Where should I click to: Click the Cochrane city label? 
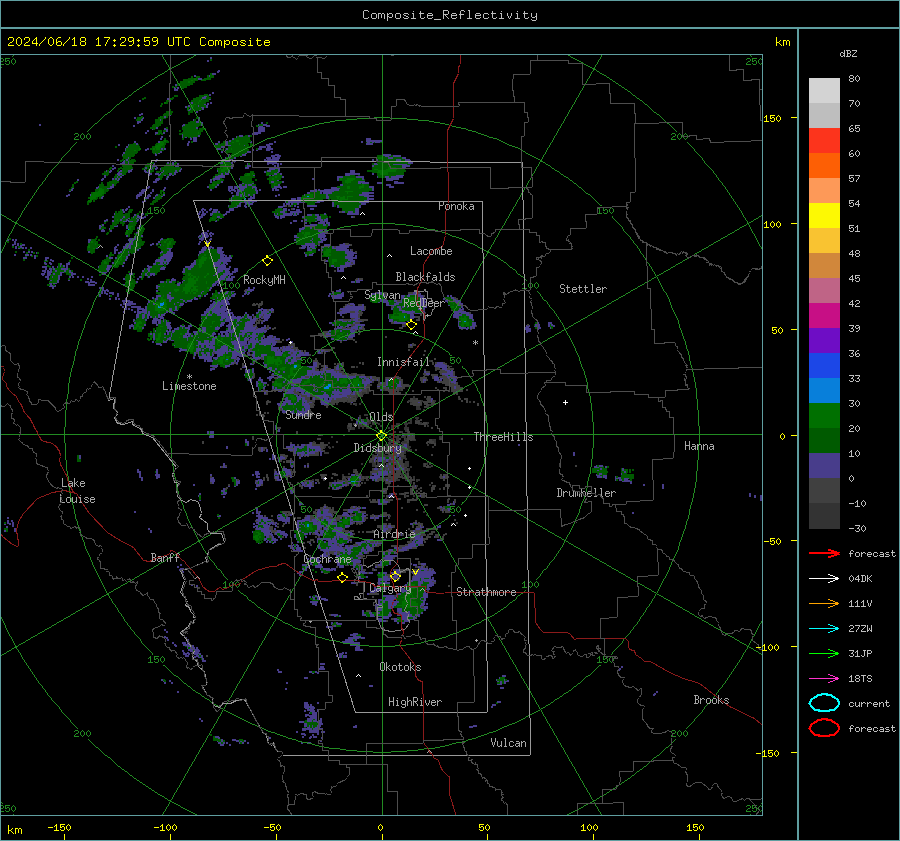pyautogui.click(x=327, y=559)
